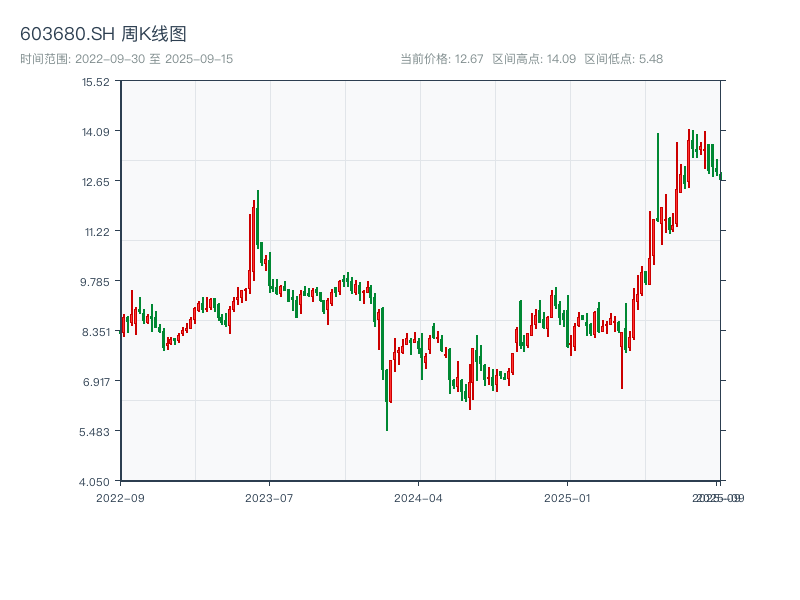
Task: Click the 5.483 y-axis label
Action: tap(94, 432)
